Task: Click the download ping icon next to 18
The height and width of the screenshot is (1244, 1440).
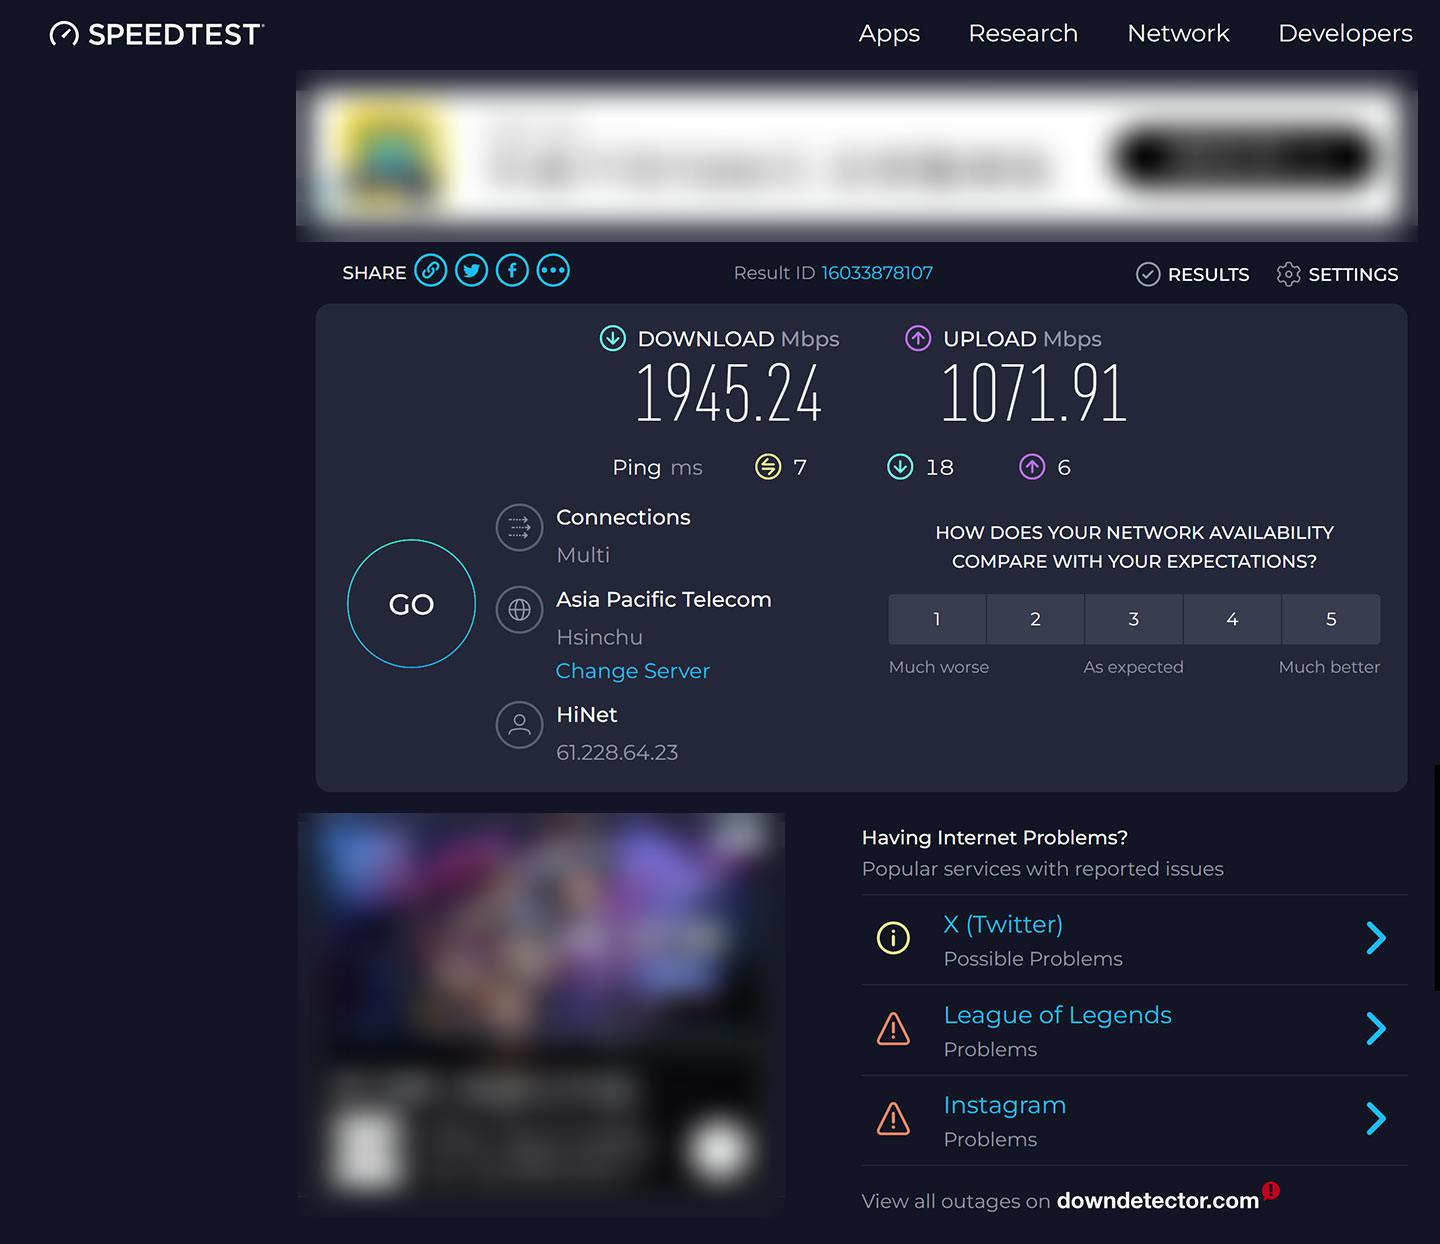Action: [900, 467]
